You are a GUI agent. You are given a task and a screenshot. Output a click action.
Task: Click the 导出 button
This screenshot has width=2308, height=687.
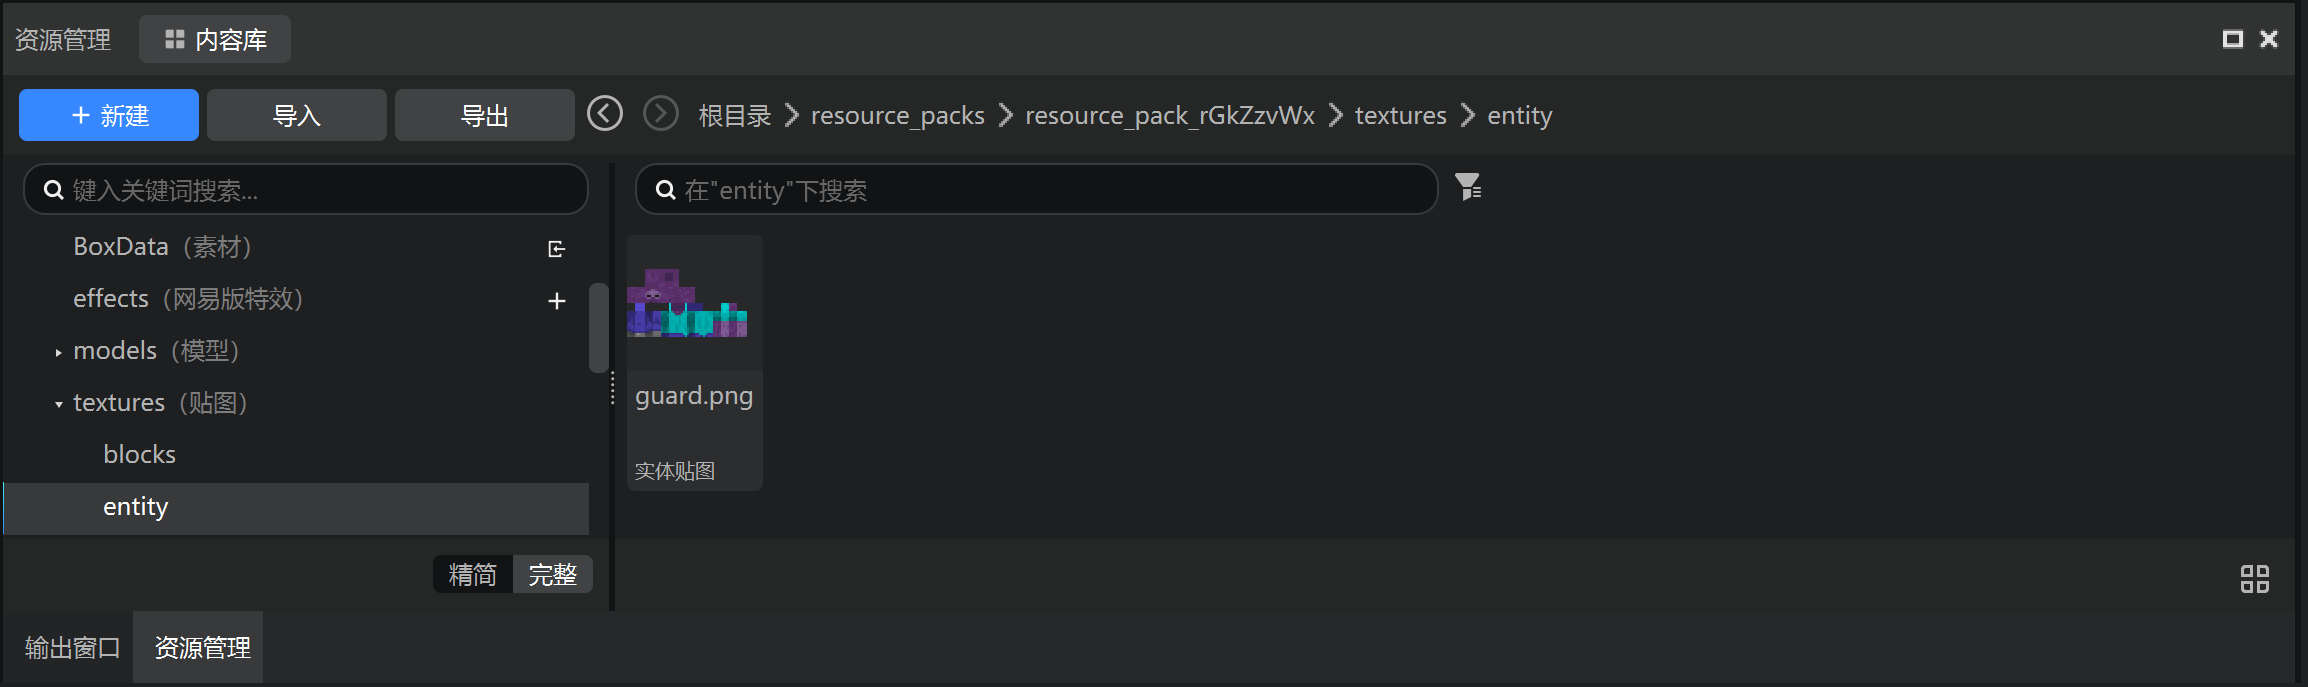pos(485,115)
